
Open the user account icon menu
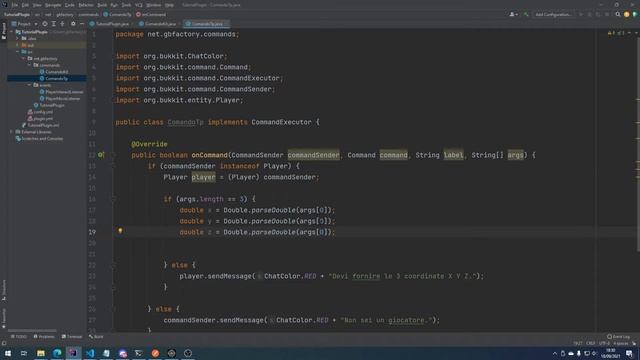coord(513,14)
